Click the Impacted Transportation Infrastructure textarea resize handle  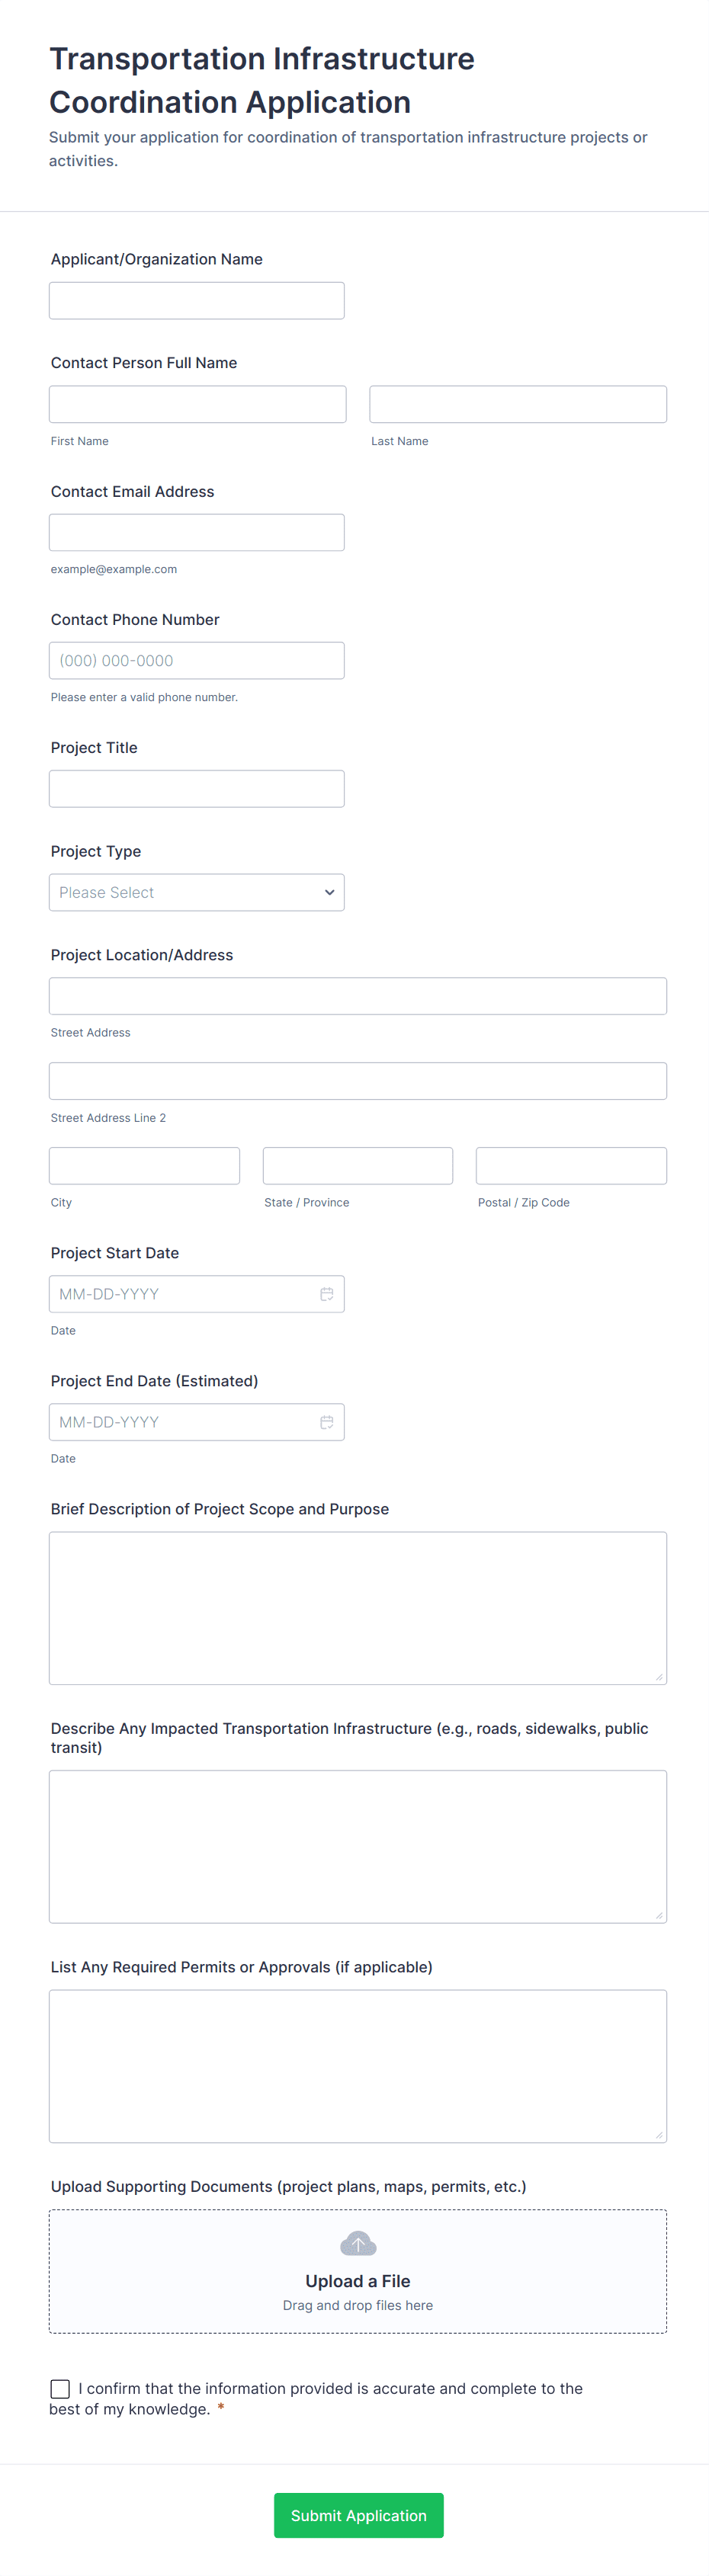(659, 1915)
